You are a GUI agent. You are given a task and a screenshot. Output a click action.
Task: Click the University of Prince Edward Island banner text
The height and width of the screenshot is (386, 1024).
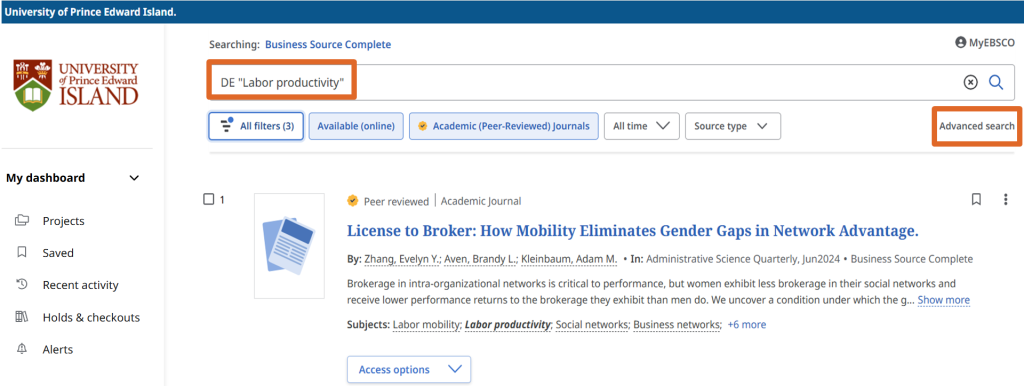91,12
